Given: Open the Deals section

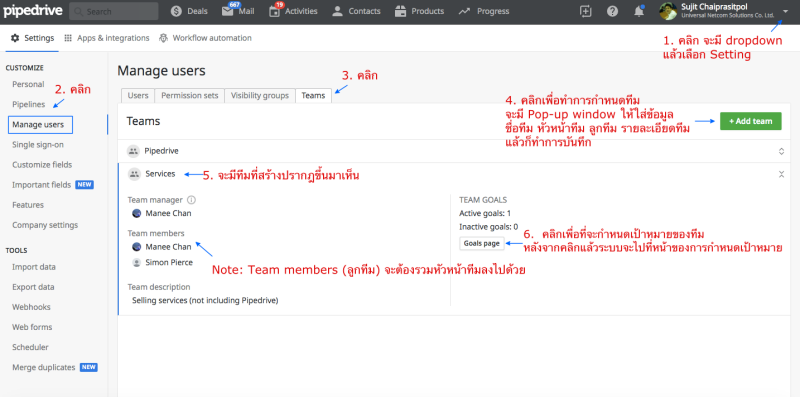Looking at the screenshot, I should 189,11.
